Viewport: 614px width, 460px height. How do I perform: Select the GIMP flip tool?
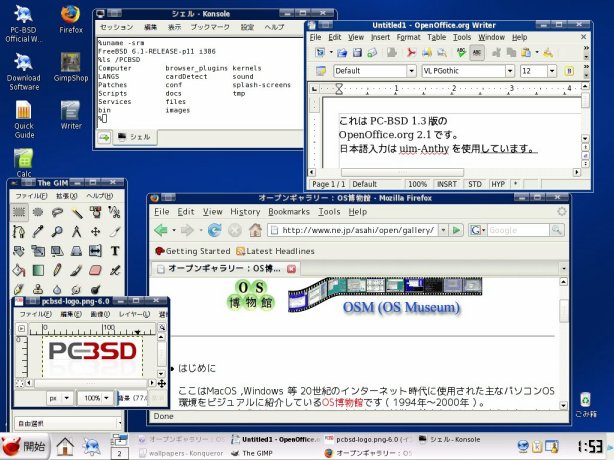96,251
